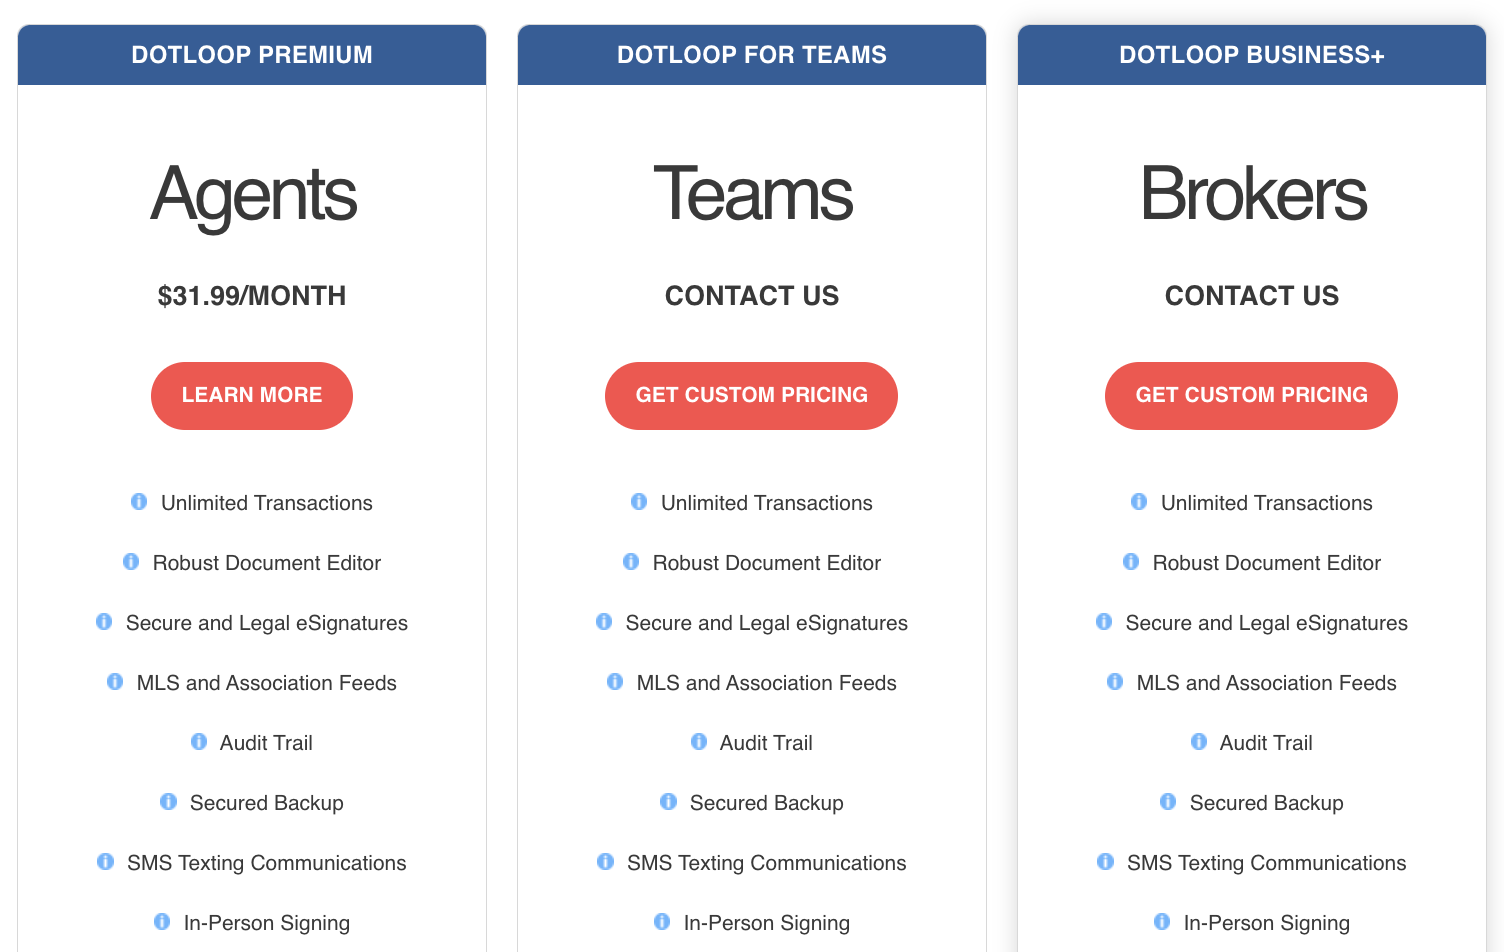Show info for Brokers SMS Texting Communications
The image size is (1504, 952).
1105,861
